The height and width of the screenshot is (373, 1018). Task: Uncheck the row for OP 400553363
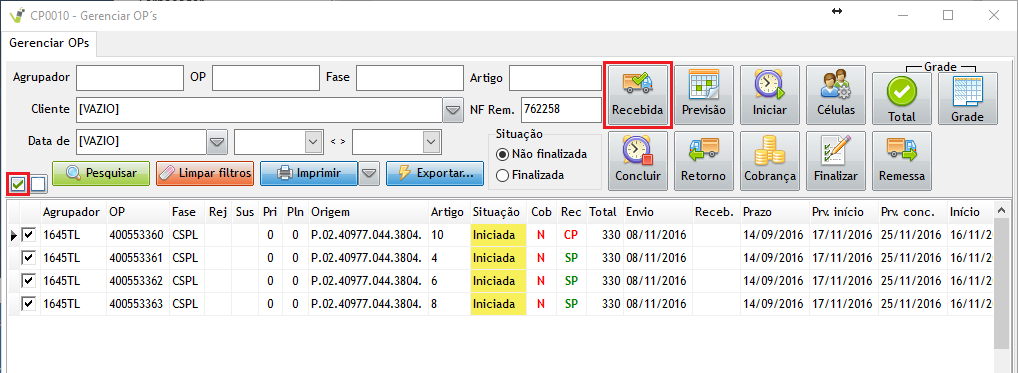[x=29, y=304]
